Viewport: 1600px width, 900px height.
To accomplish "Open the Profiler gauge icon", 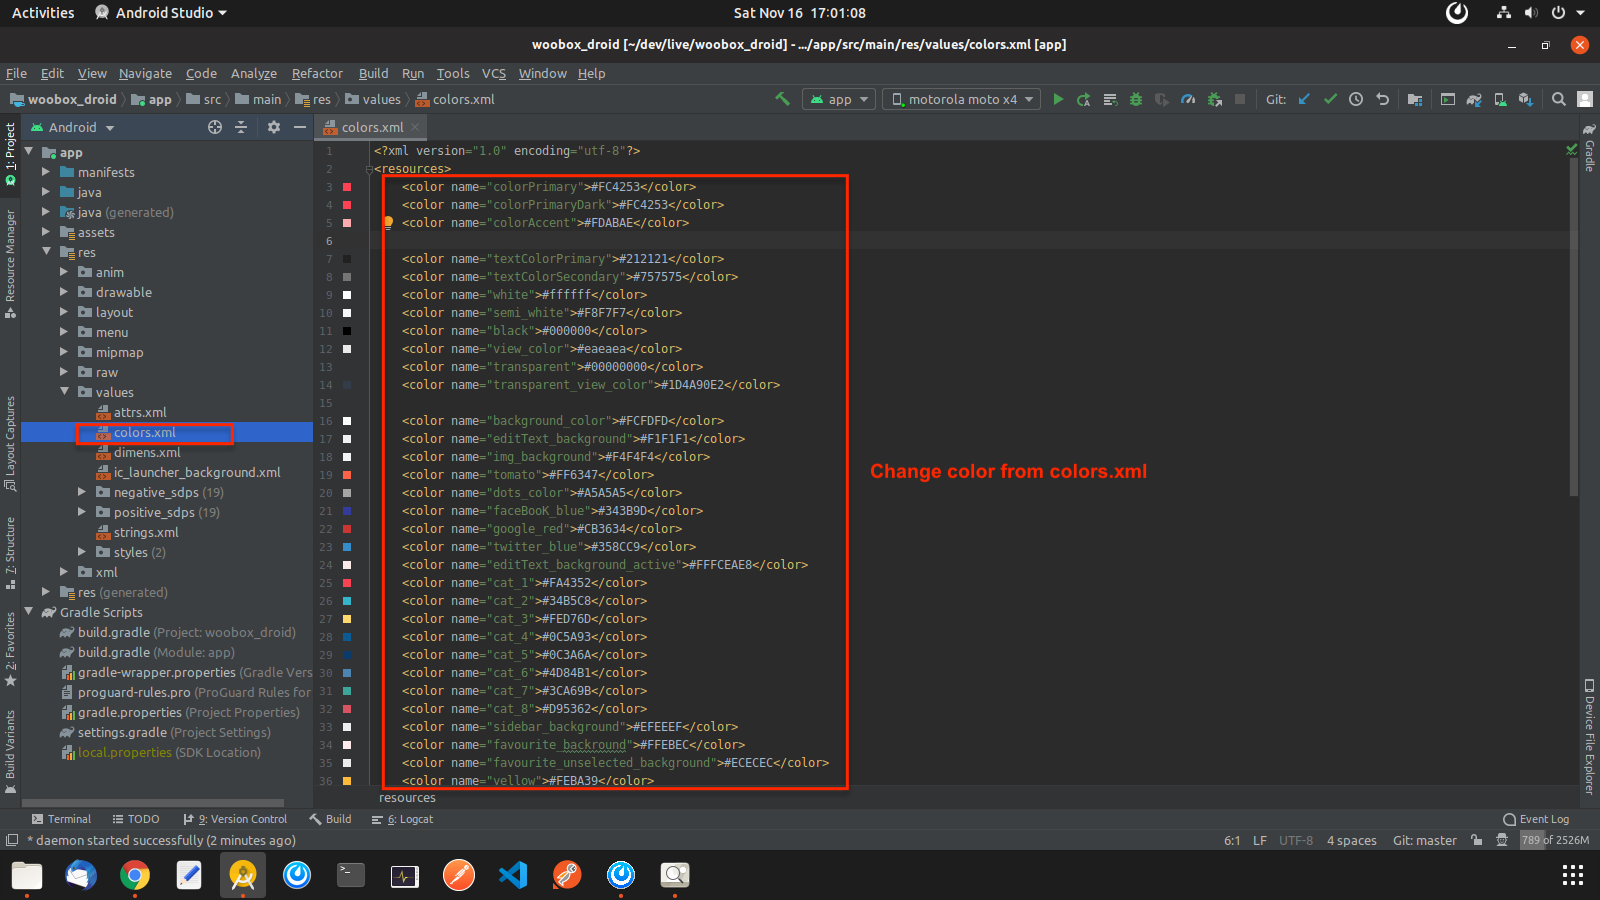I will coord(1188,99).
